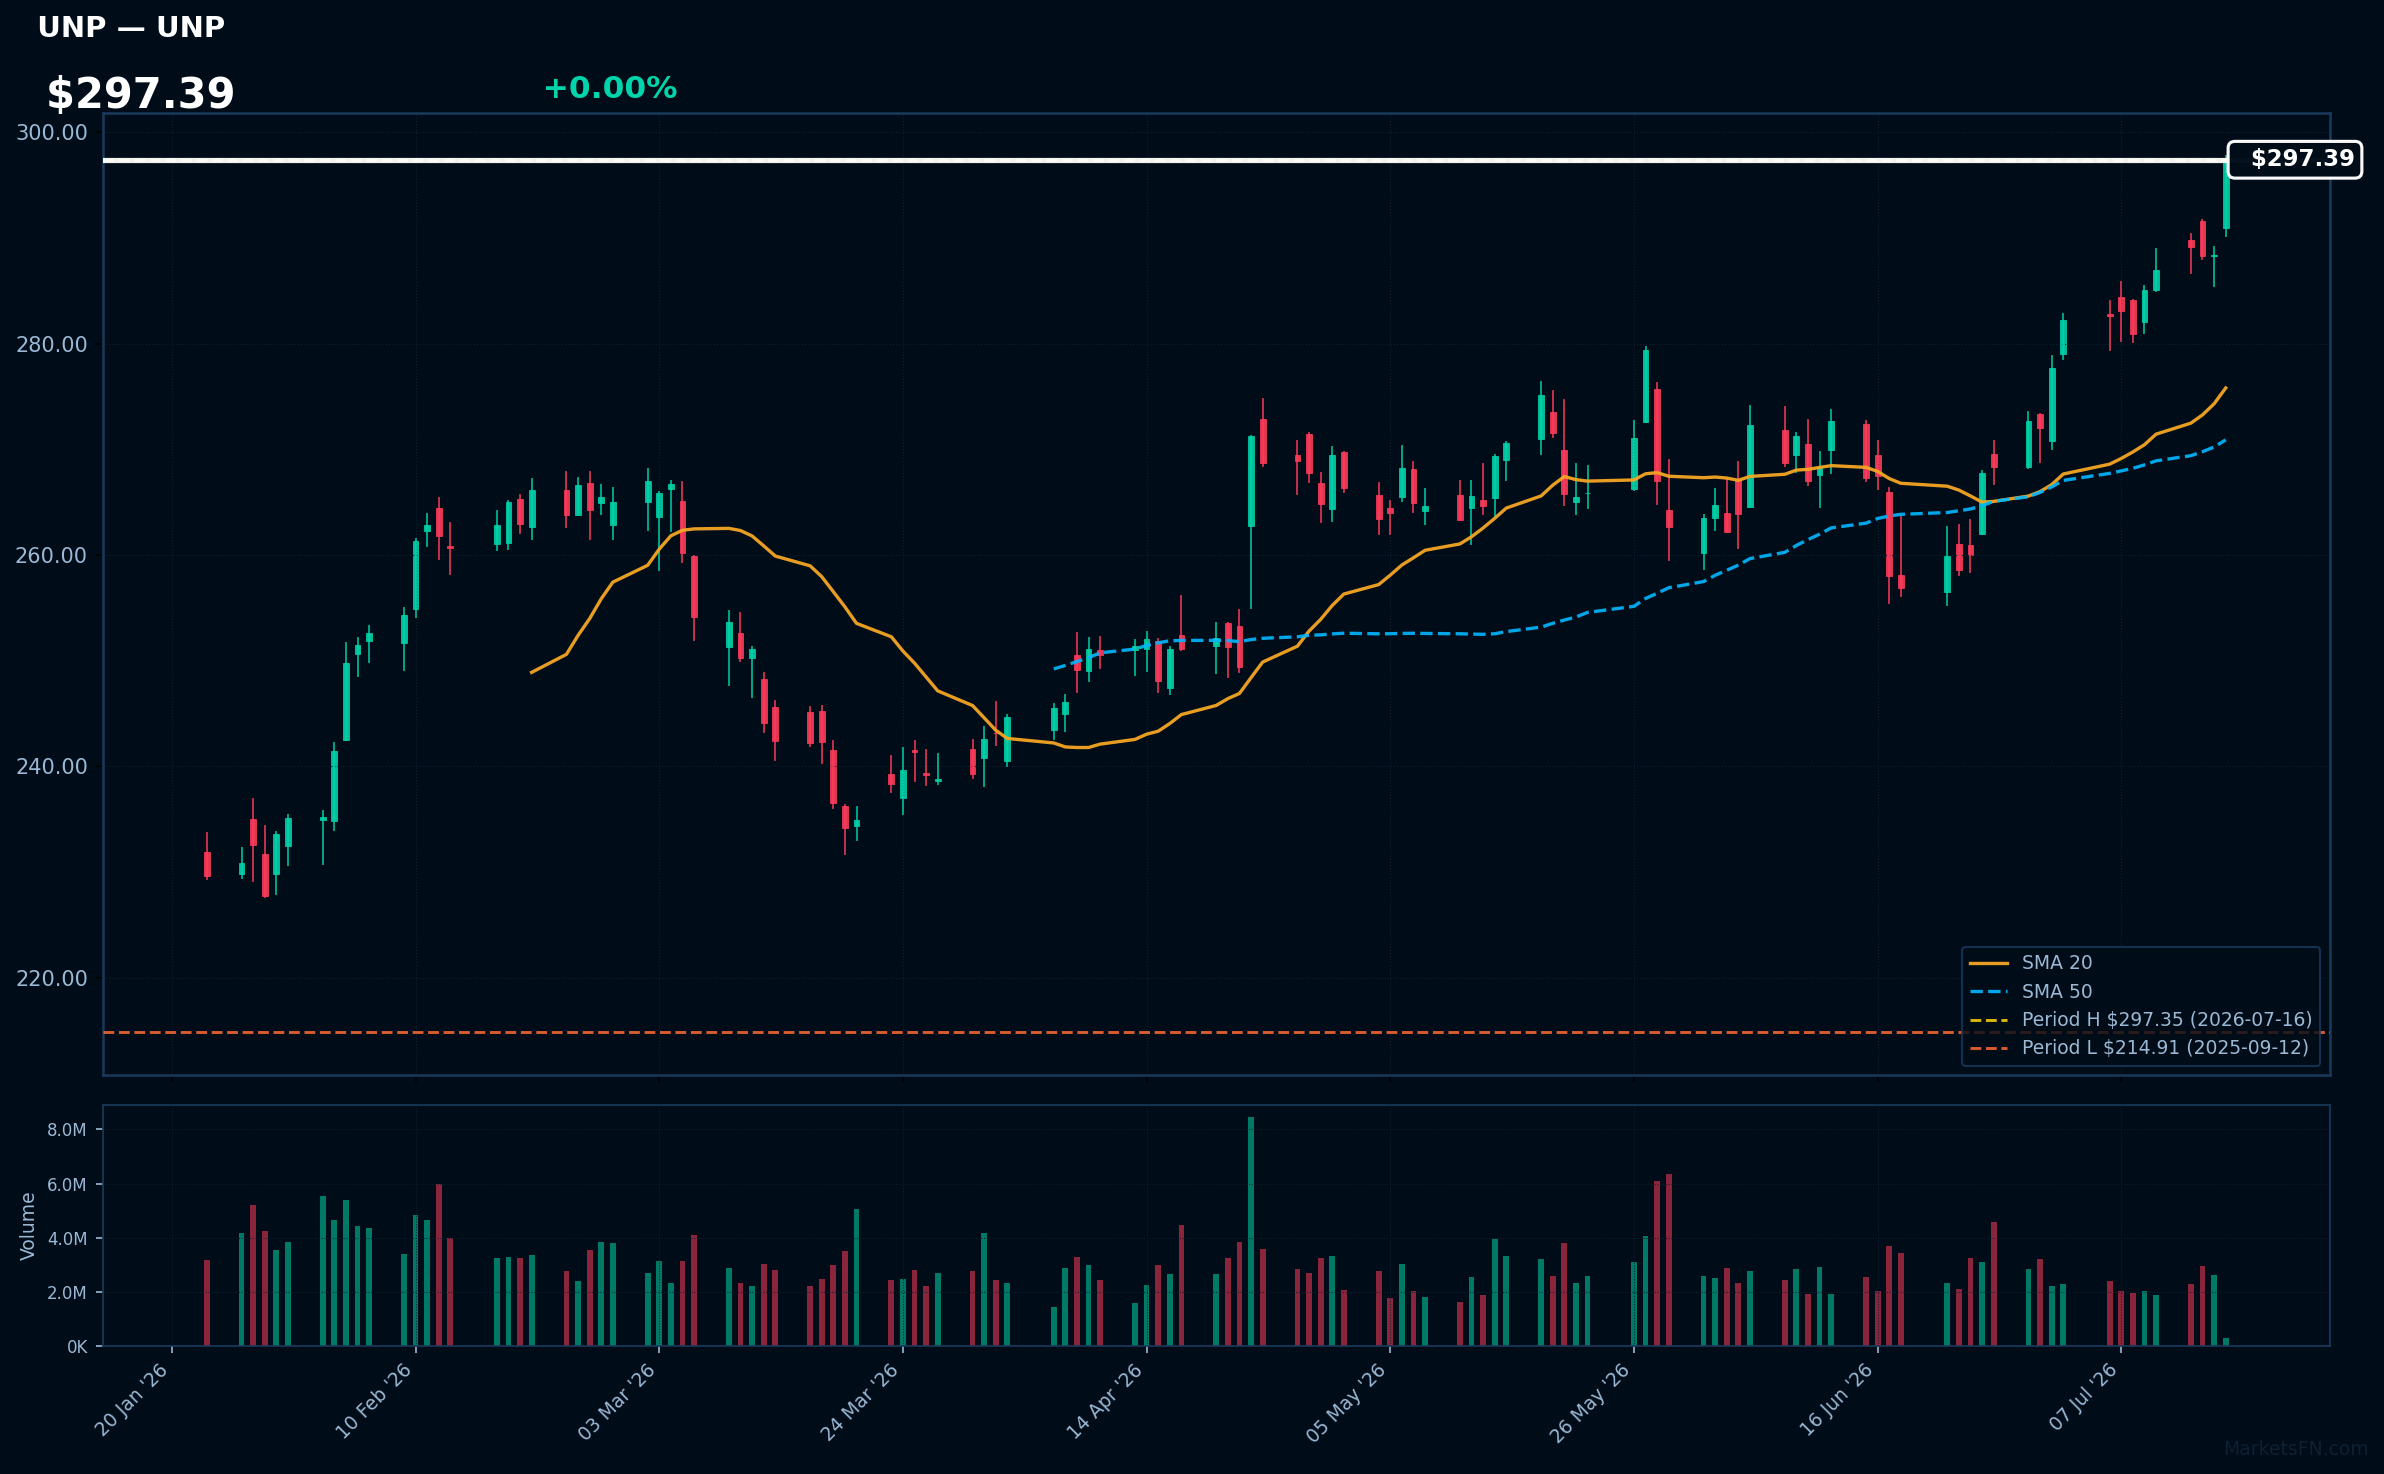Image resolution: width=2384 pixels, height=1474 pixels.
Task: Click the Volume axis title
Action: [x=28, y=1226]
